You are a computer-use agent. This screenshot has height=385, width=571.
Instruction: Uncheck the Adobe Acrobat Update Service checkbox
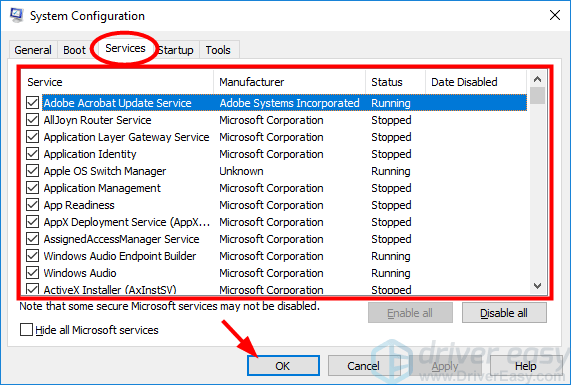coord(32,102)
